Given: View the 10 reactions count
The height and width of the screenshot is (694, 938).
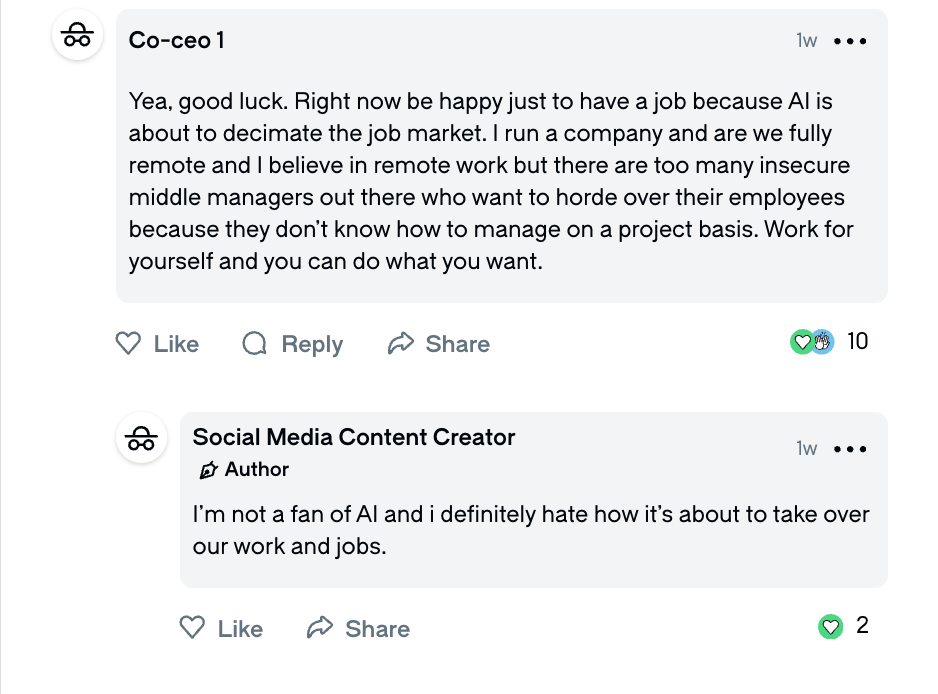Looking at the screenshot, I should [857, 341].
